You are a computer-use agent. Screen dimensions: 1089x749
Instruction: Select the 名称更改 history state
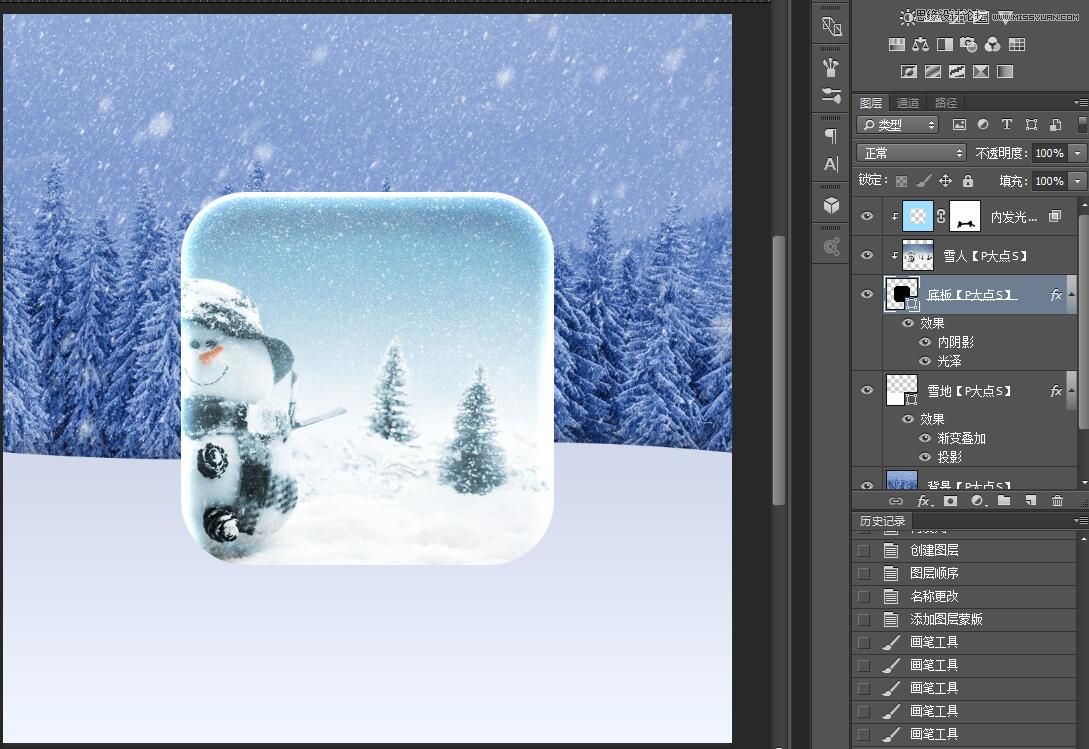pos(934,597)
